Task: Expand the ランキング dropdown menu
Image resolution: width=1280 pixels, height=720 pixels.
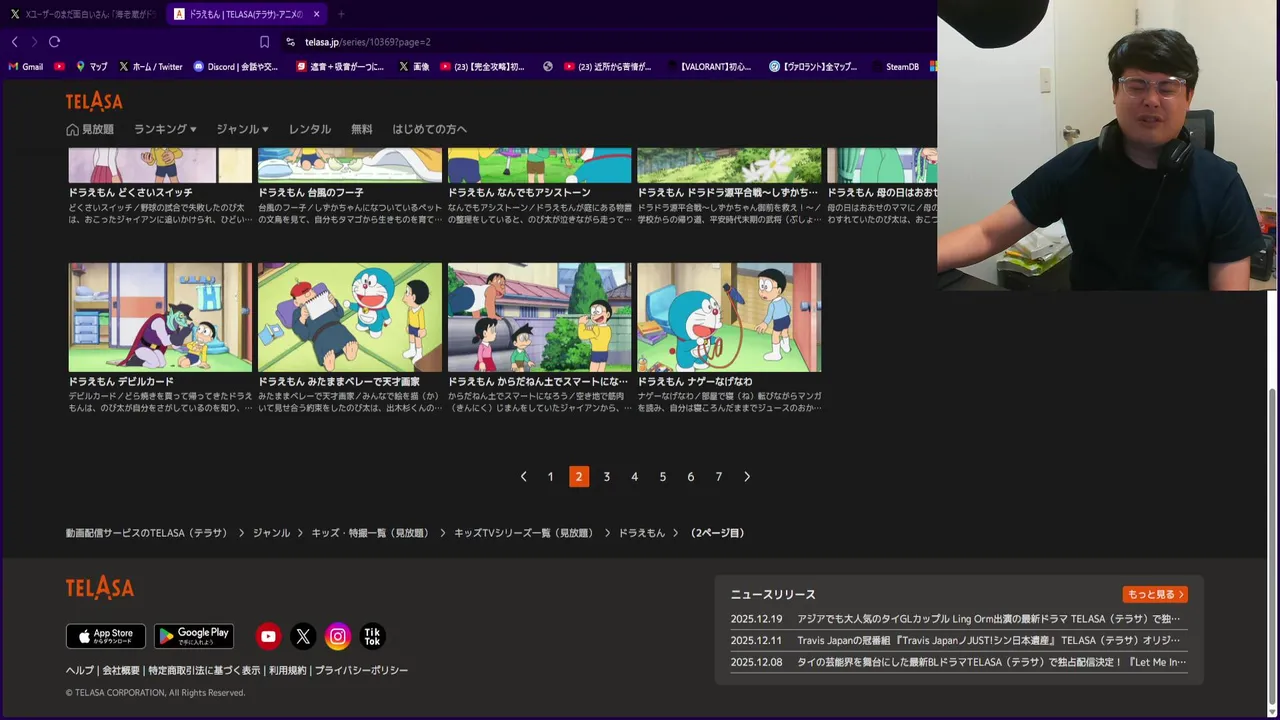Action: (165, 129)
